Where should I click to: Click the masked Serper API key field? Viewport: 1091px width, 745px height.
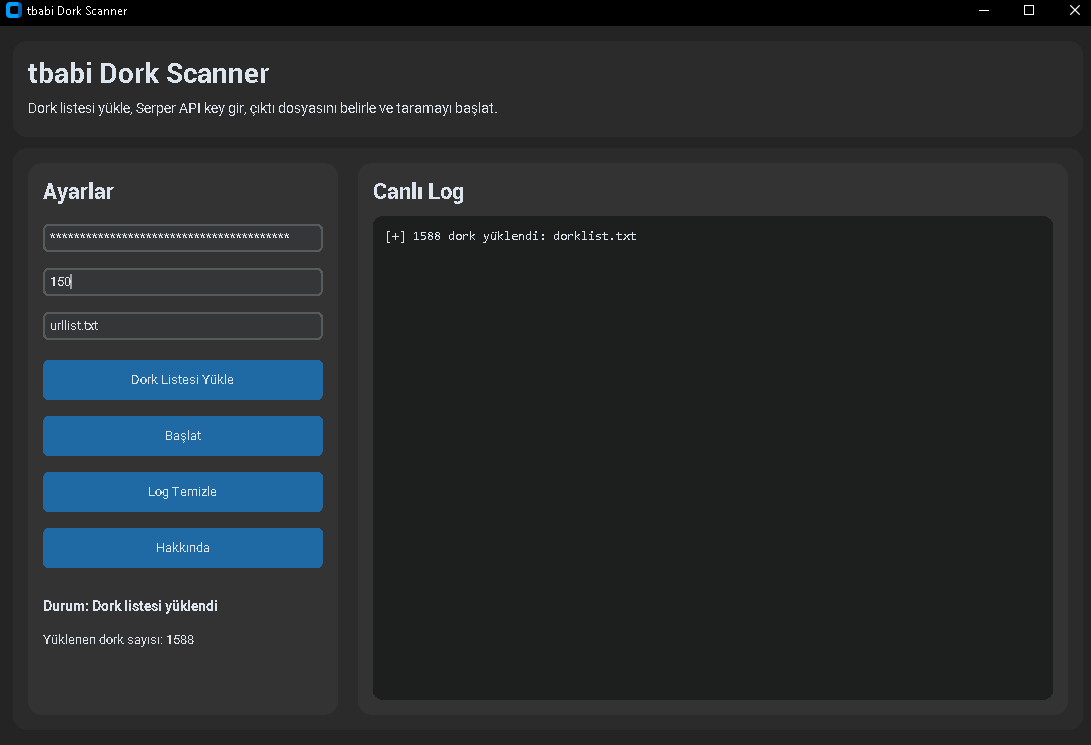point(182,238)
